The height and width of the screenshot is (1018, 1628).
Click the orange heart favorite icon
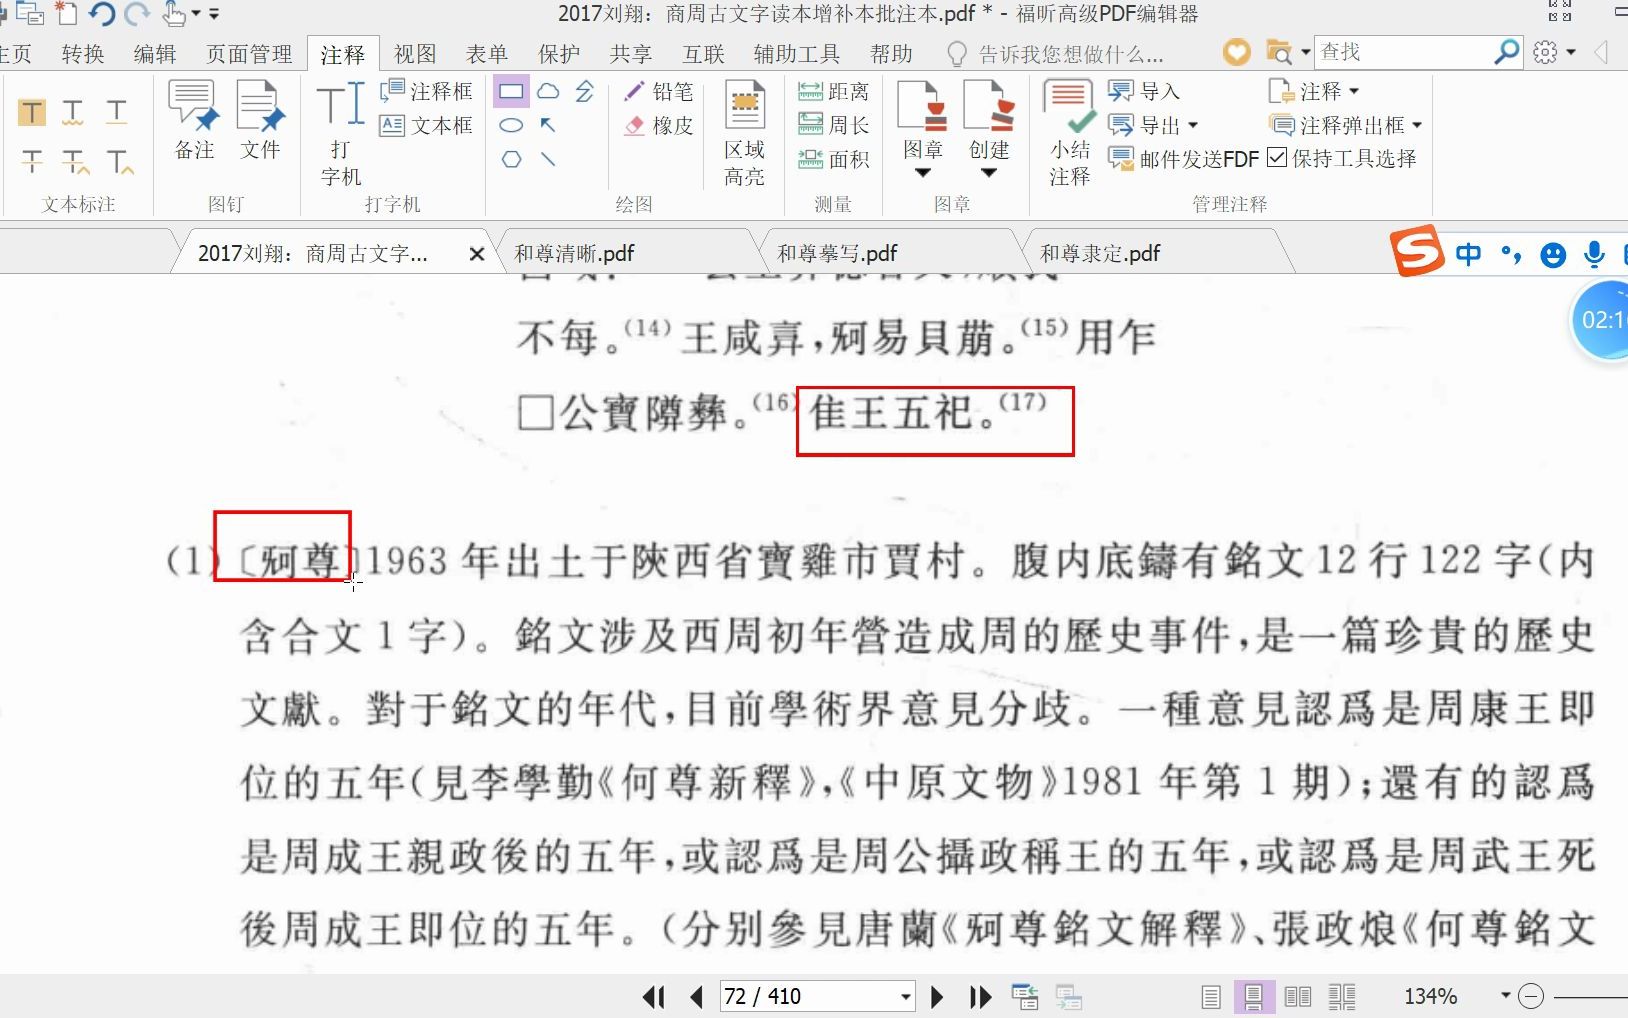1237,52
